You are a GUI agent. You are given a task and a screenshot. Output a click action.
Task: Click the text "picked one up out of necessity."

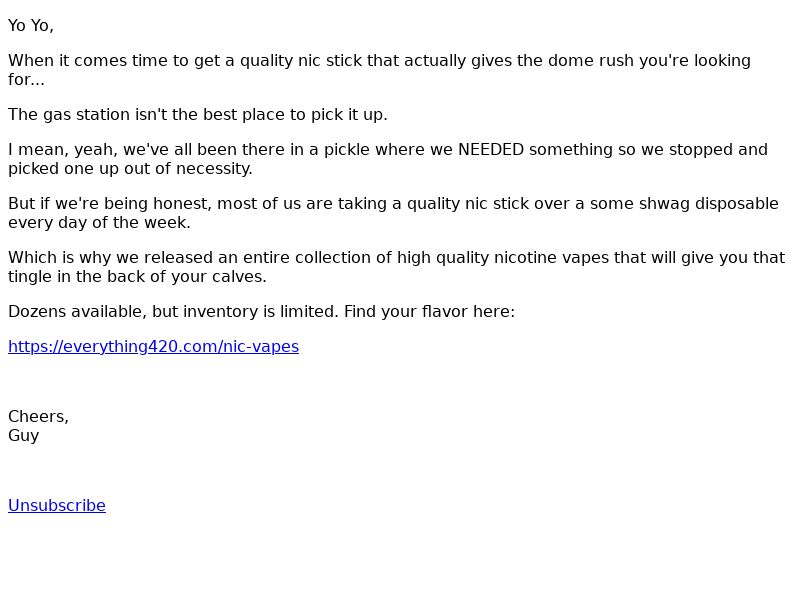click(x=131, y=169)
